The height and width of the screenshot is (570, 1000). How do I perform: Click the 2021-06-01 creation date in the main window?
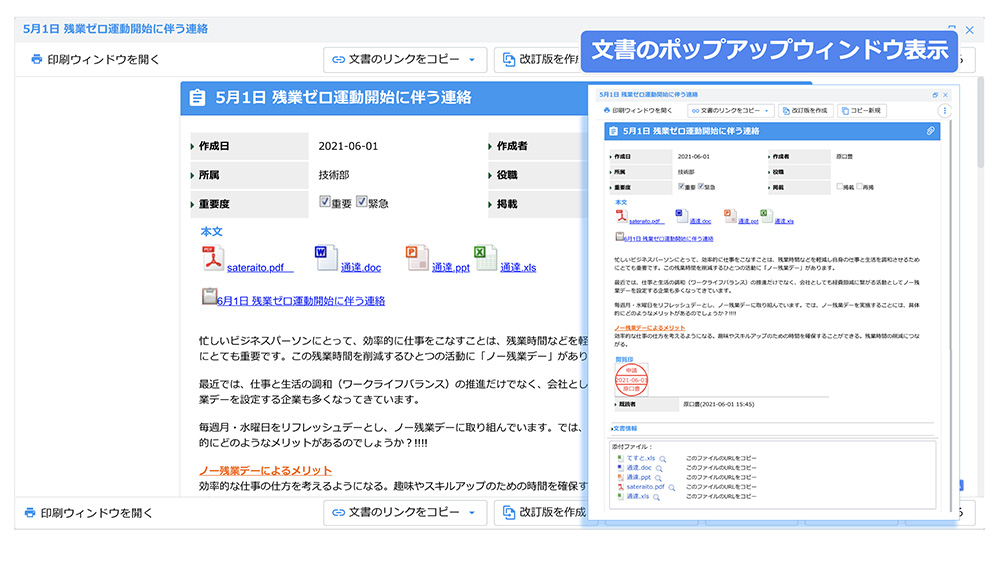(x=348, y=146)
